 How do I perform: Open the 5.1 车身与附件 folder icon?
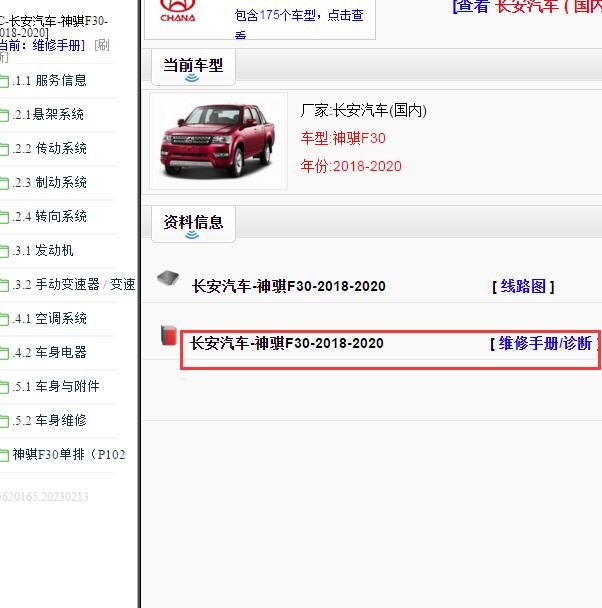pos(4,387)
